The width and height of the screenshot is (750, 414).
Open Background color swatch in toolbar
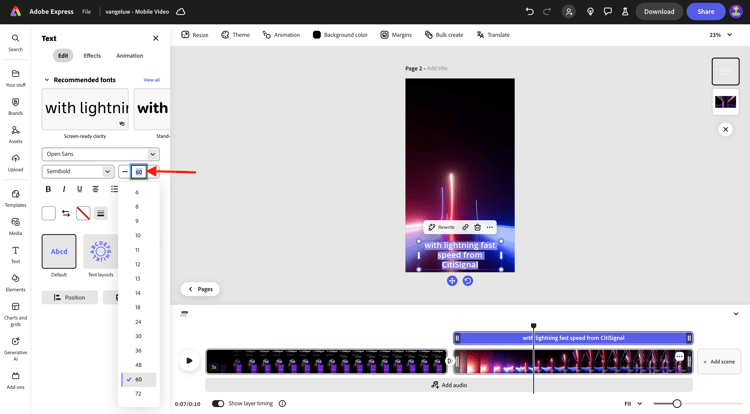340,35
